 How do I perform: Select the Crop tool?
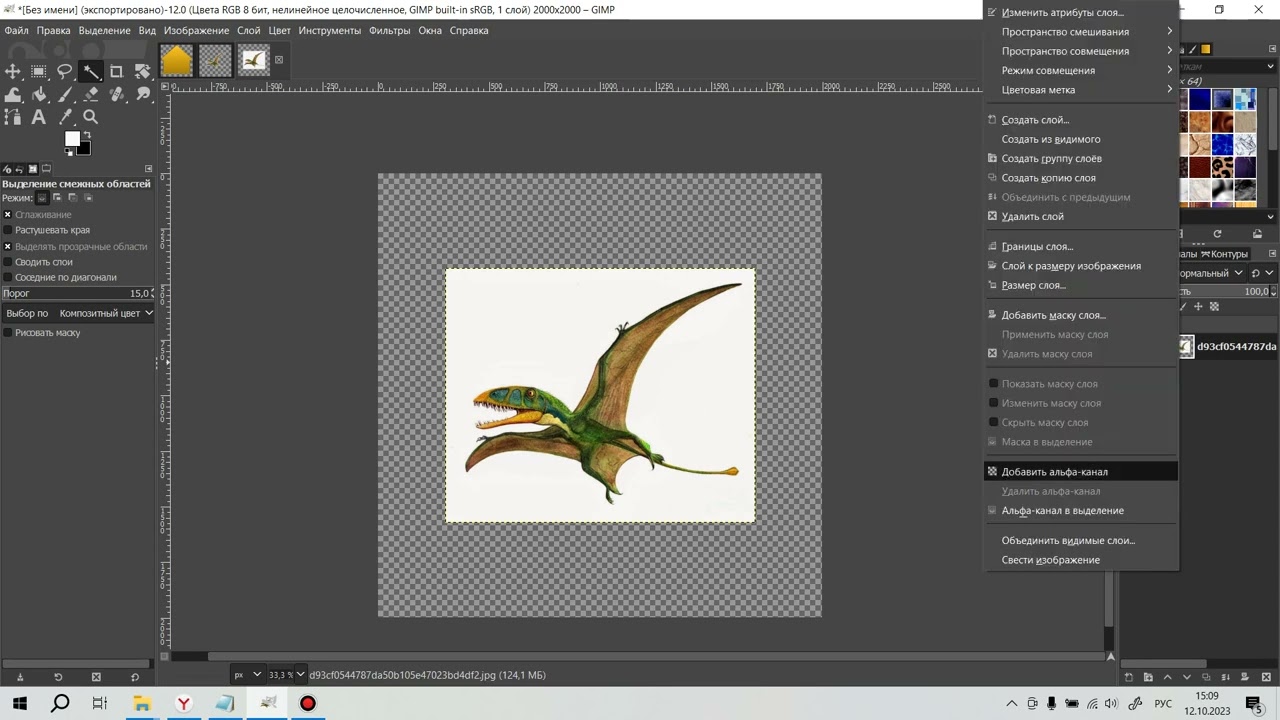(117, 71)
